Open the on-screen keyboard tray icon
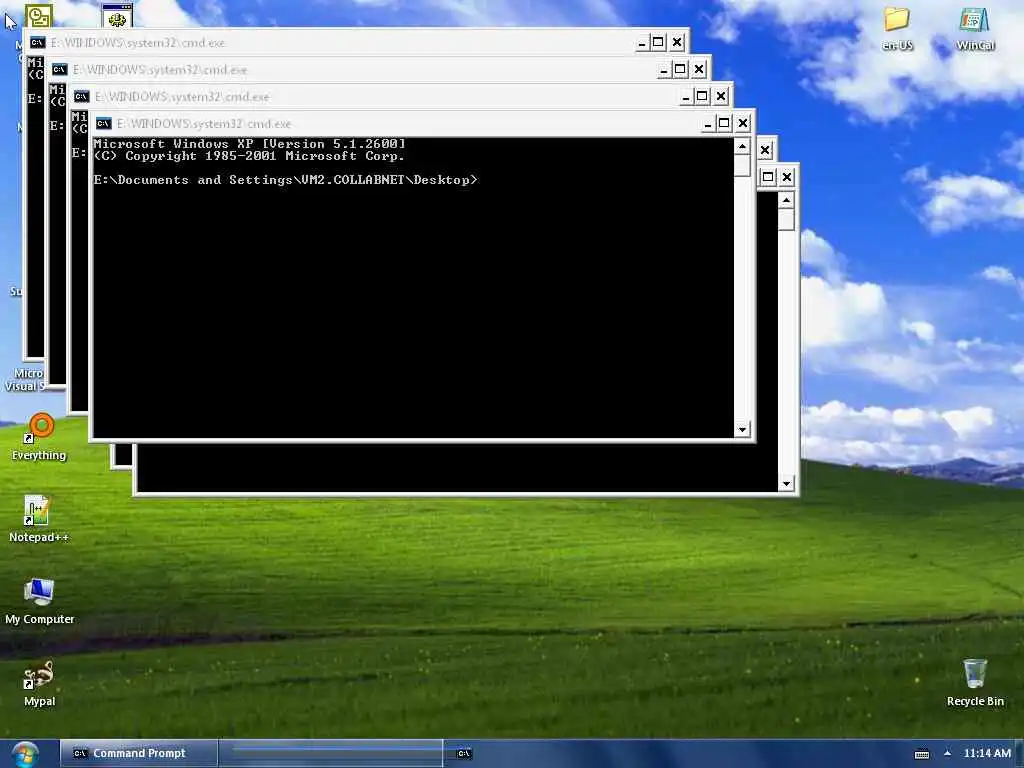 (x=921, y=754)
